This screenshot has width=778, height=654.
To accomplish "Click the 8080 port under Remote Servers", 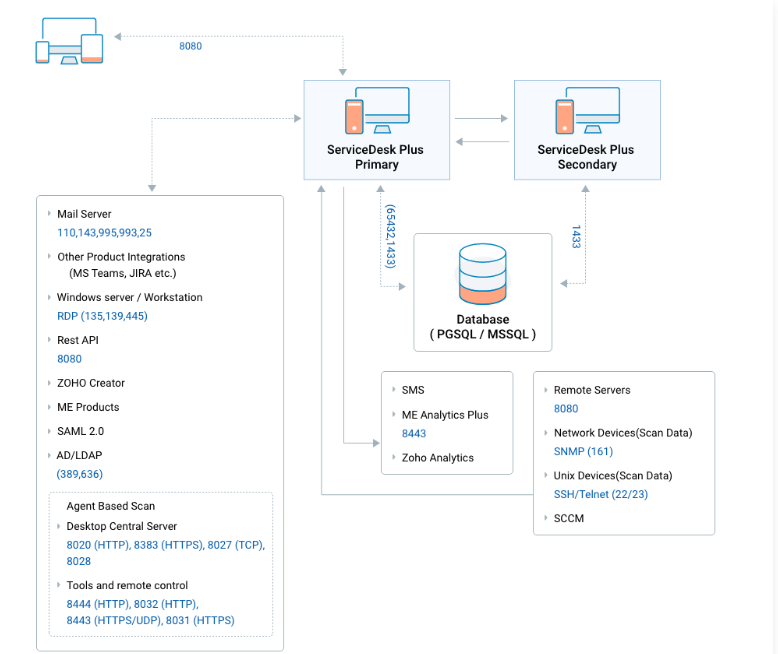I will pyautogui.click(x=566, y=409).
